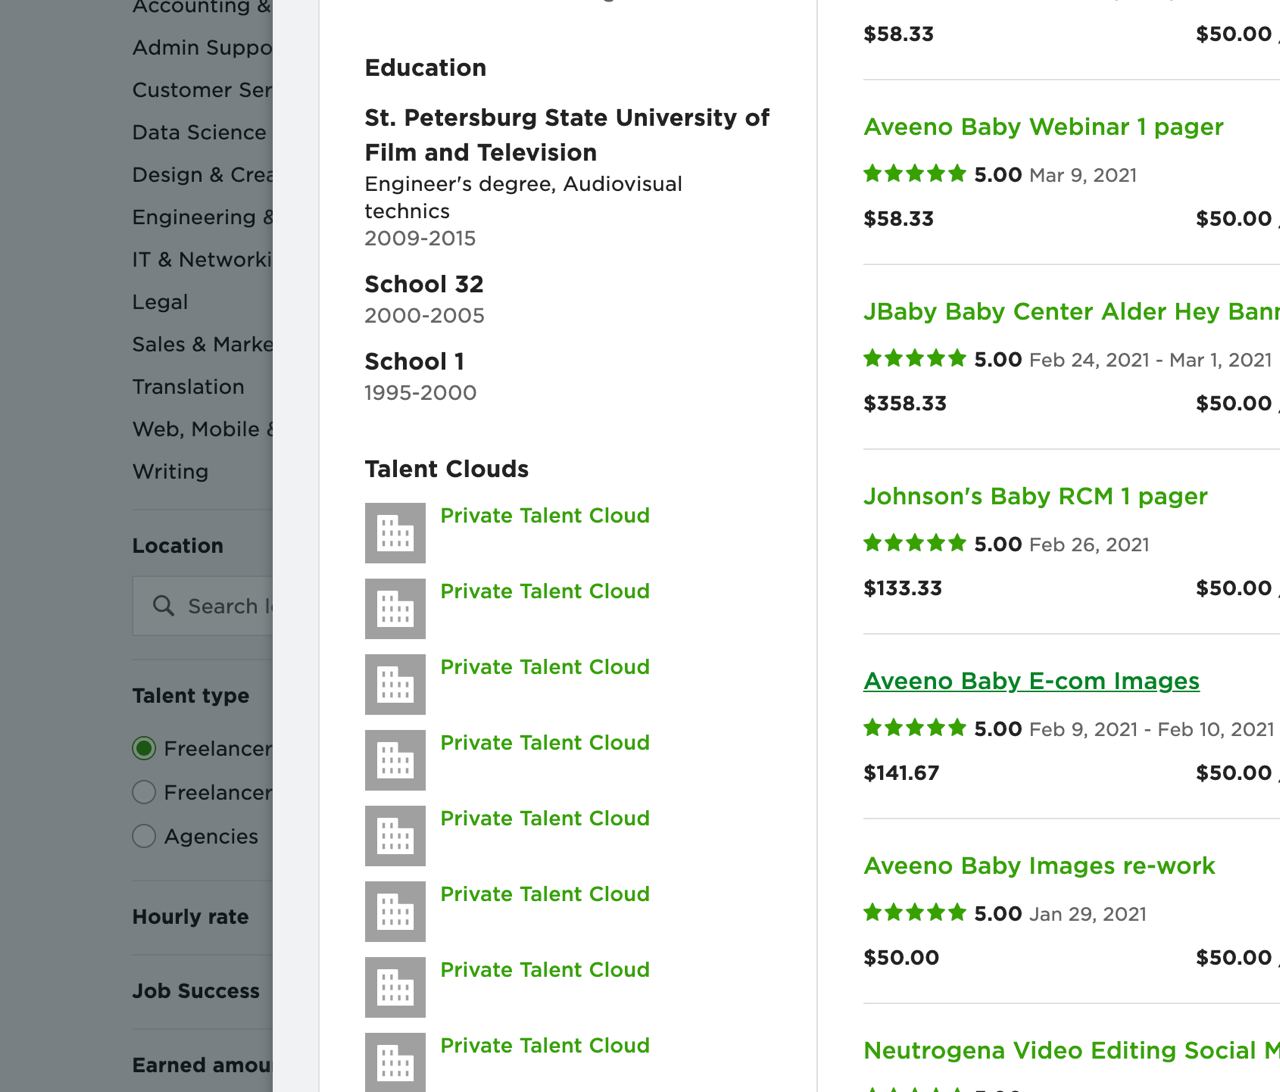Viewport: 1280px width, 1092px height.
Task: Choose the Legal category
Action: (160, 302)
